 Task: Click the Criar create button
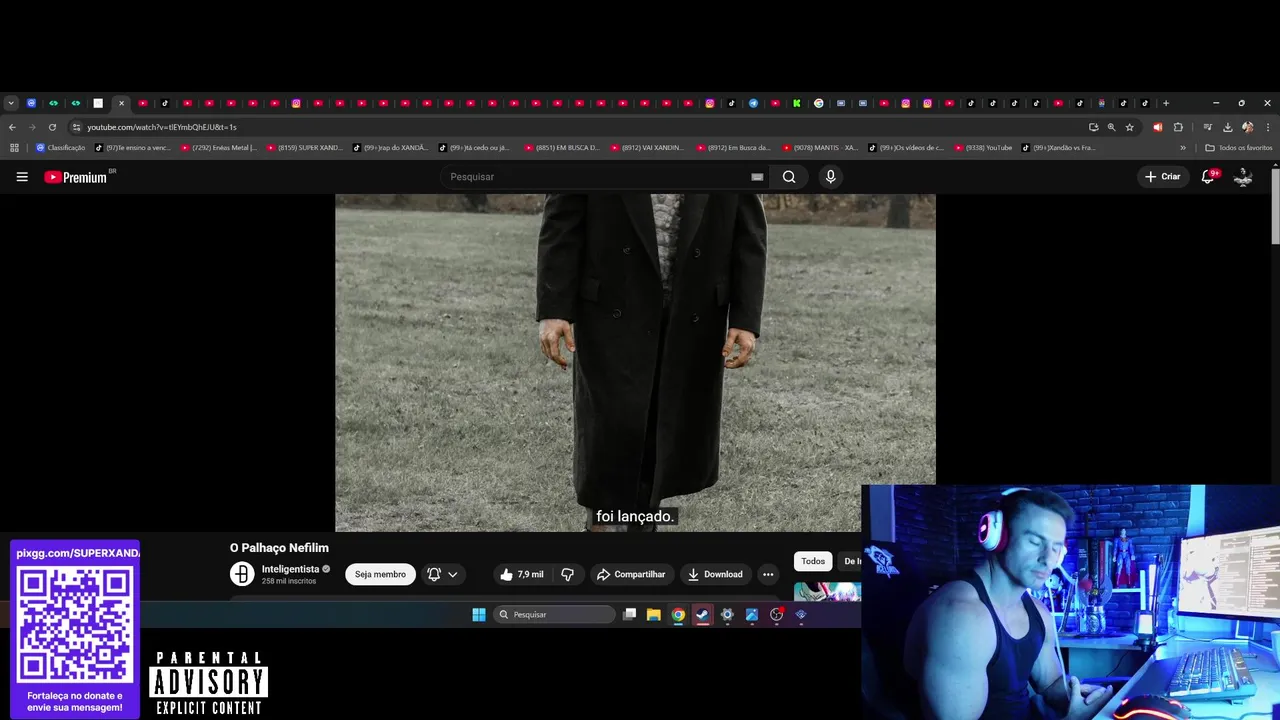click(x=1162, y=177)
